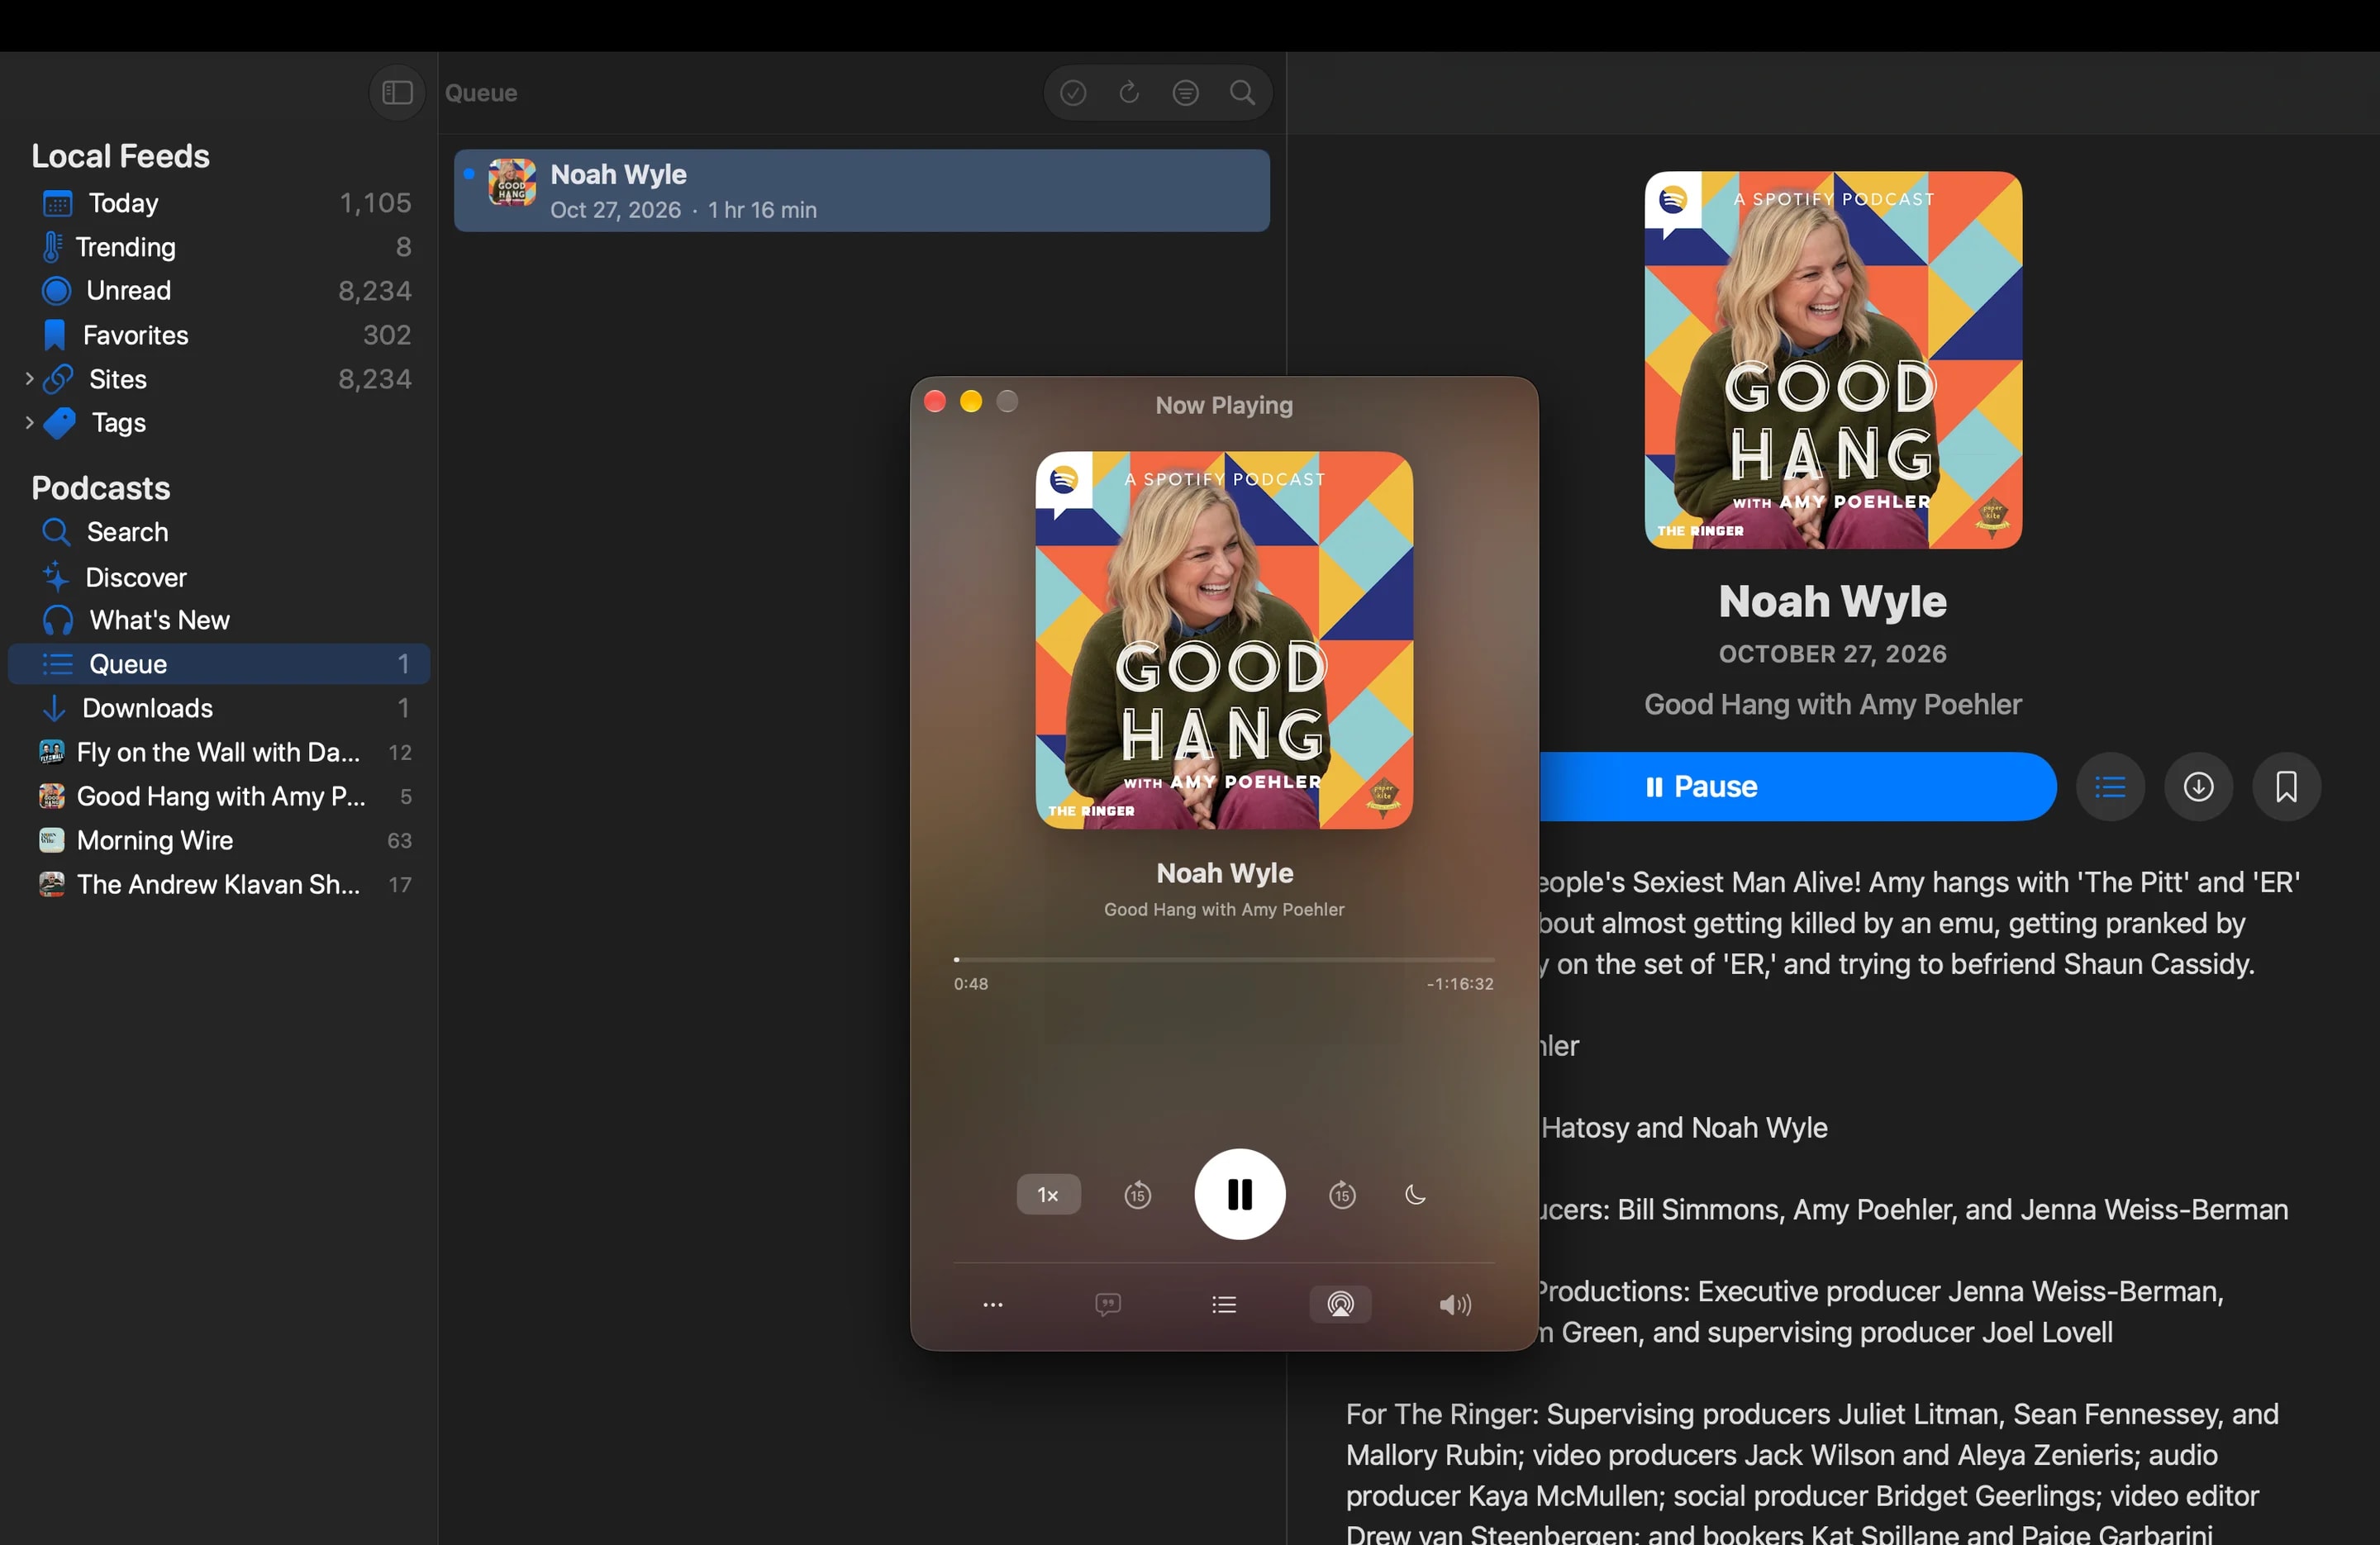Change the 1x playback speed

1048,1194
